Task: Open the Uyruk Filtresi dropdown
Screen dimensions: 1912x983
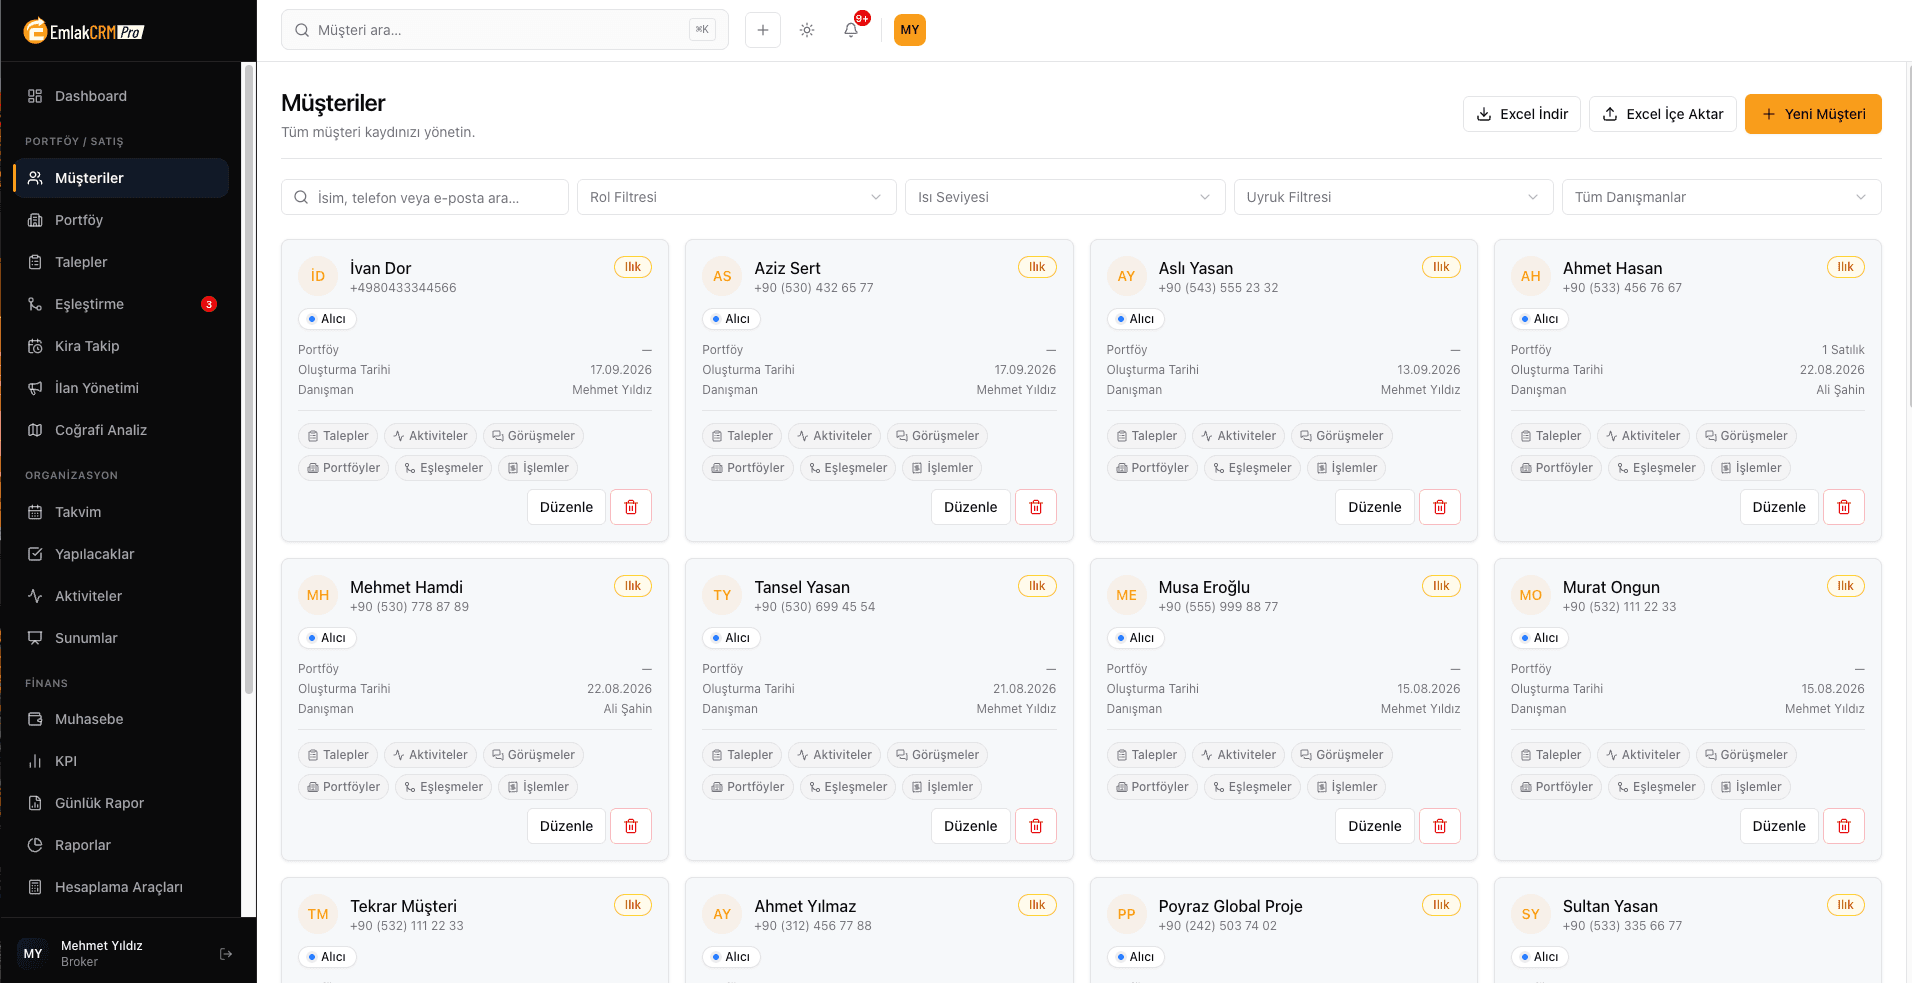Action: pyautogui.click(x=1393, y=197)
